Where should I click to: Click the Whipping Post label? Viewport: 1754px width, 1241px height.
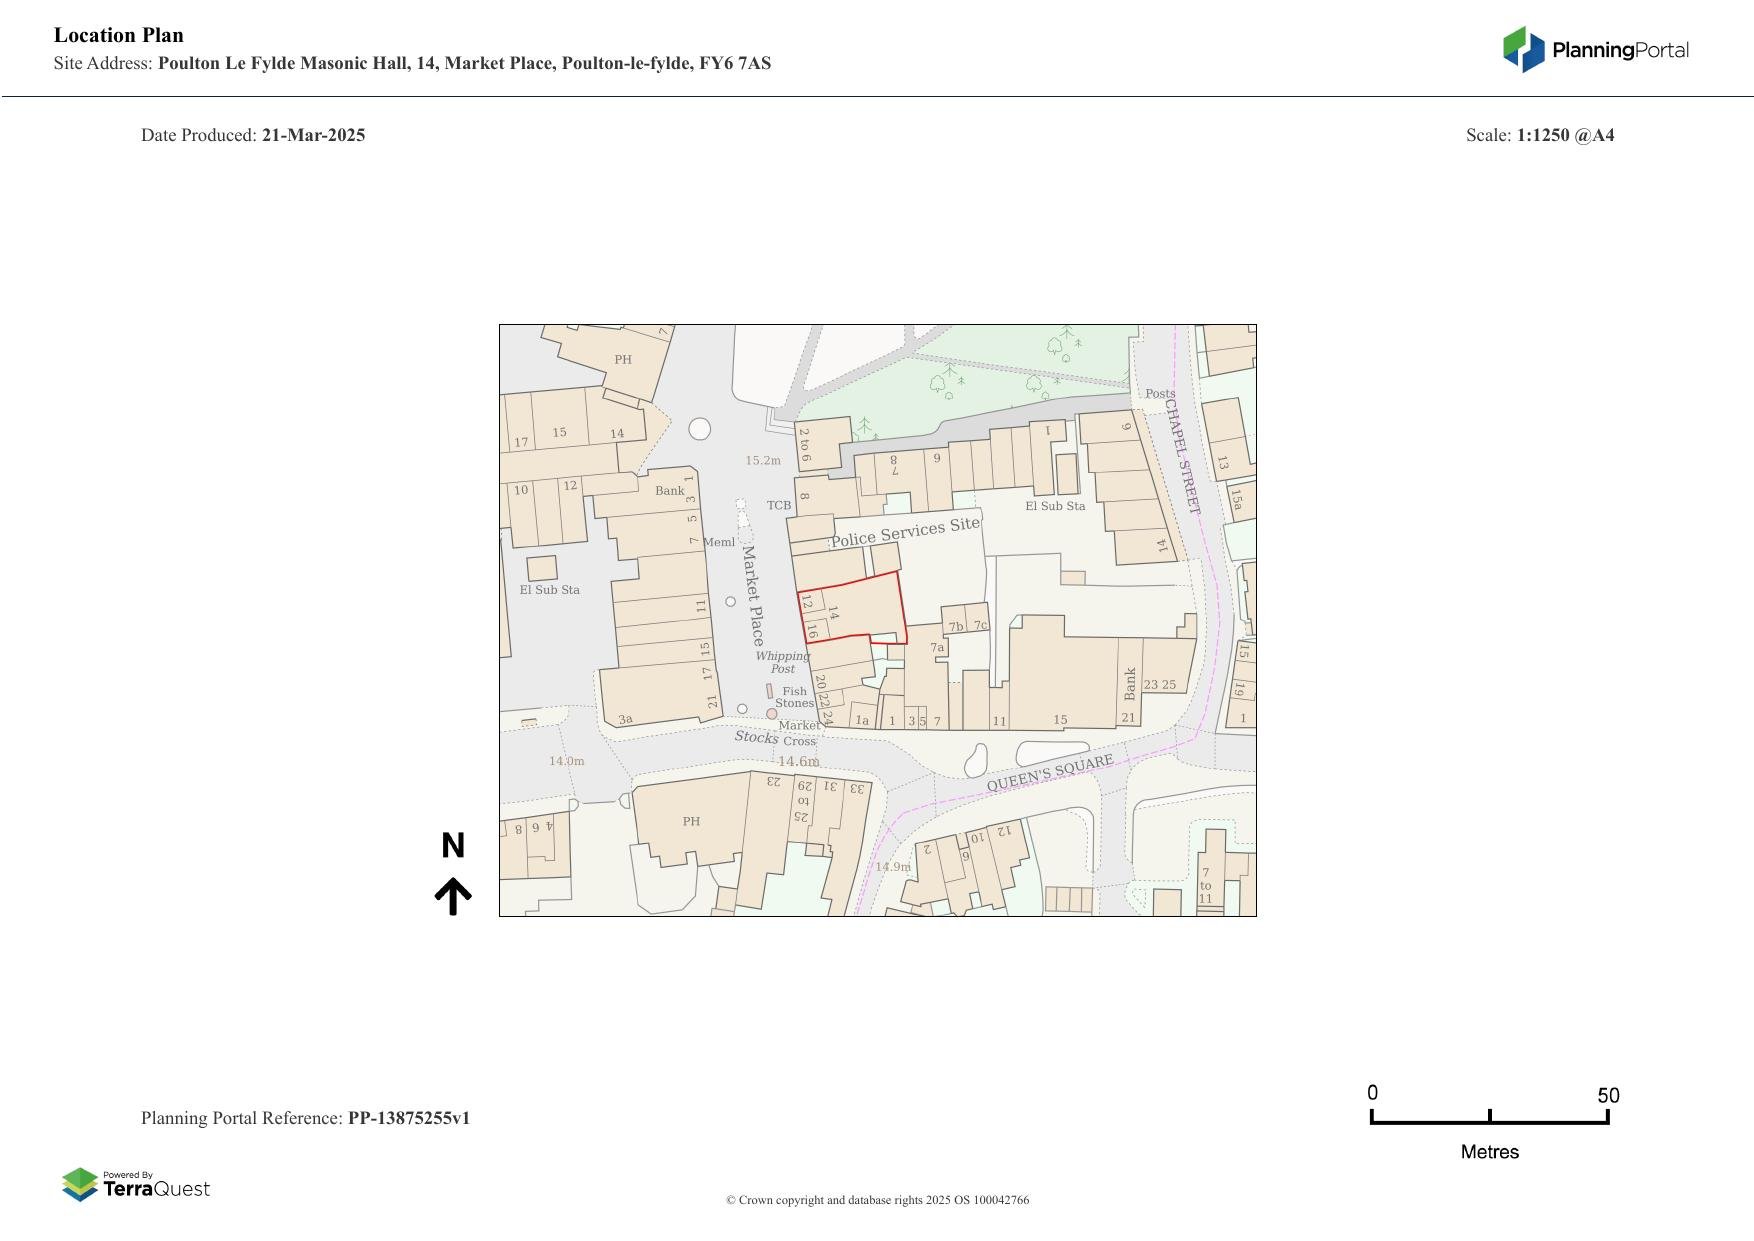782,662
